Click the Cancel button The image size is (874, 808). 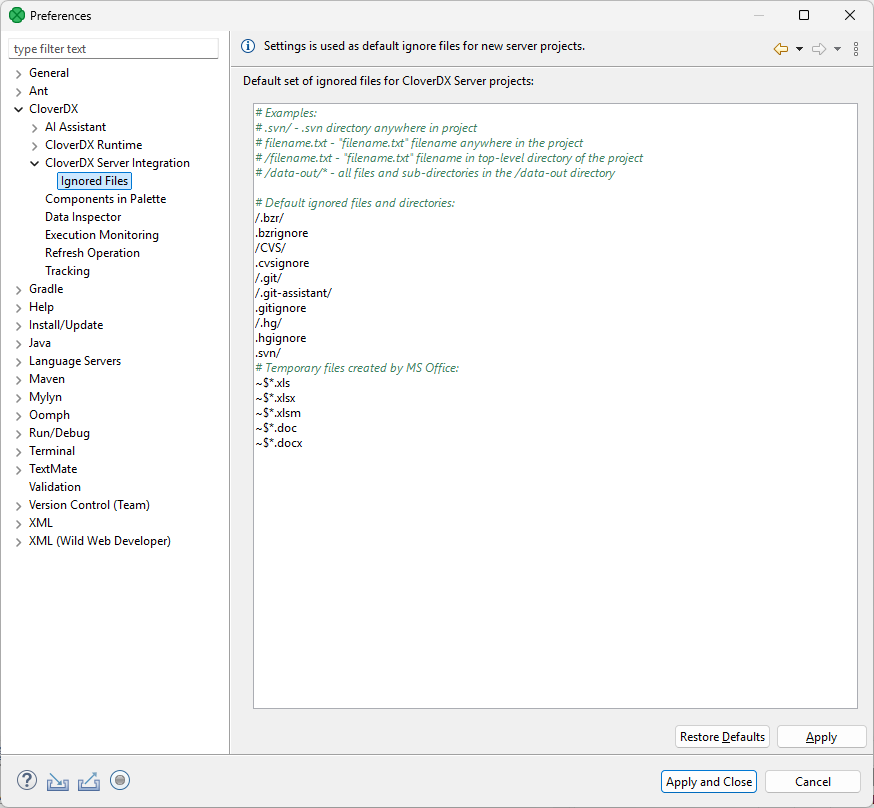812,782
